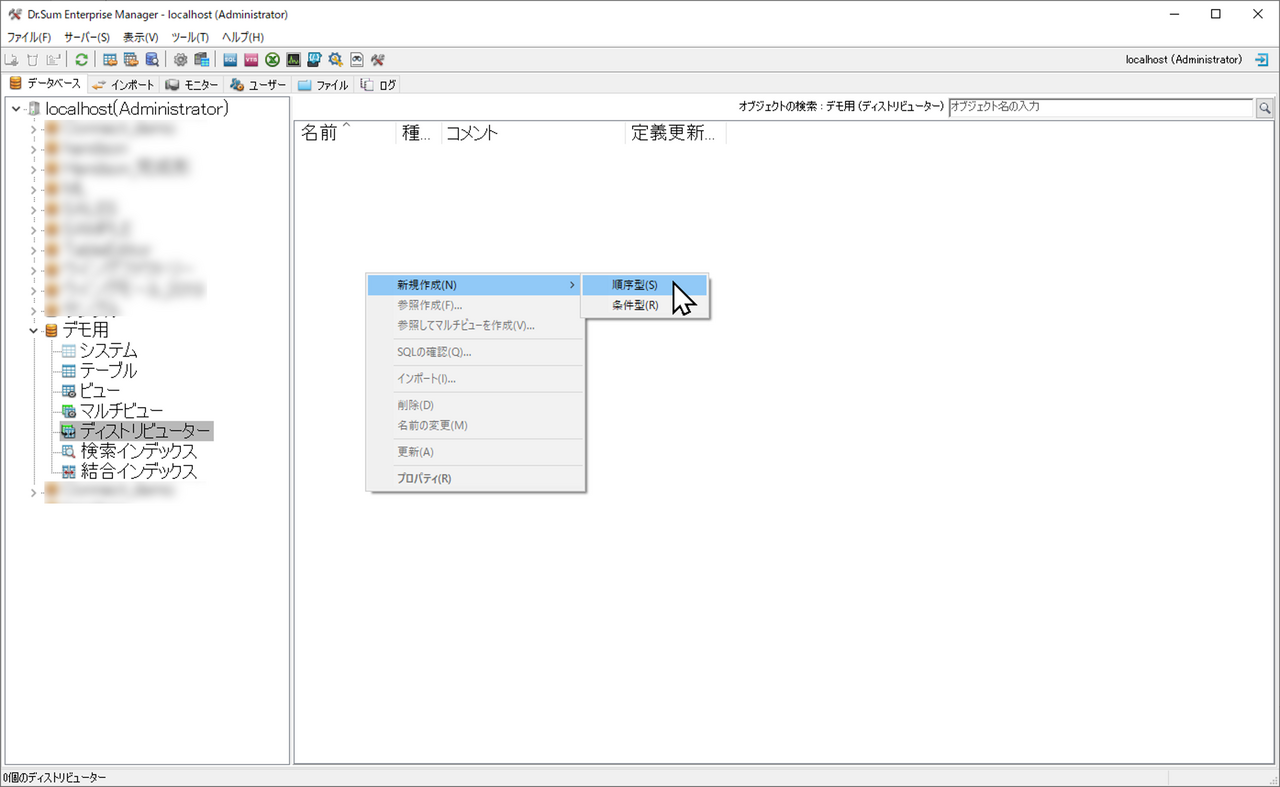Image resolution: width=1280 pixels, height=787 pixels.
Task: Click the 0個のディストリビューター status bar text
Action: click(55, 778)
